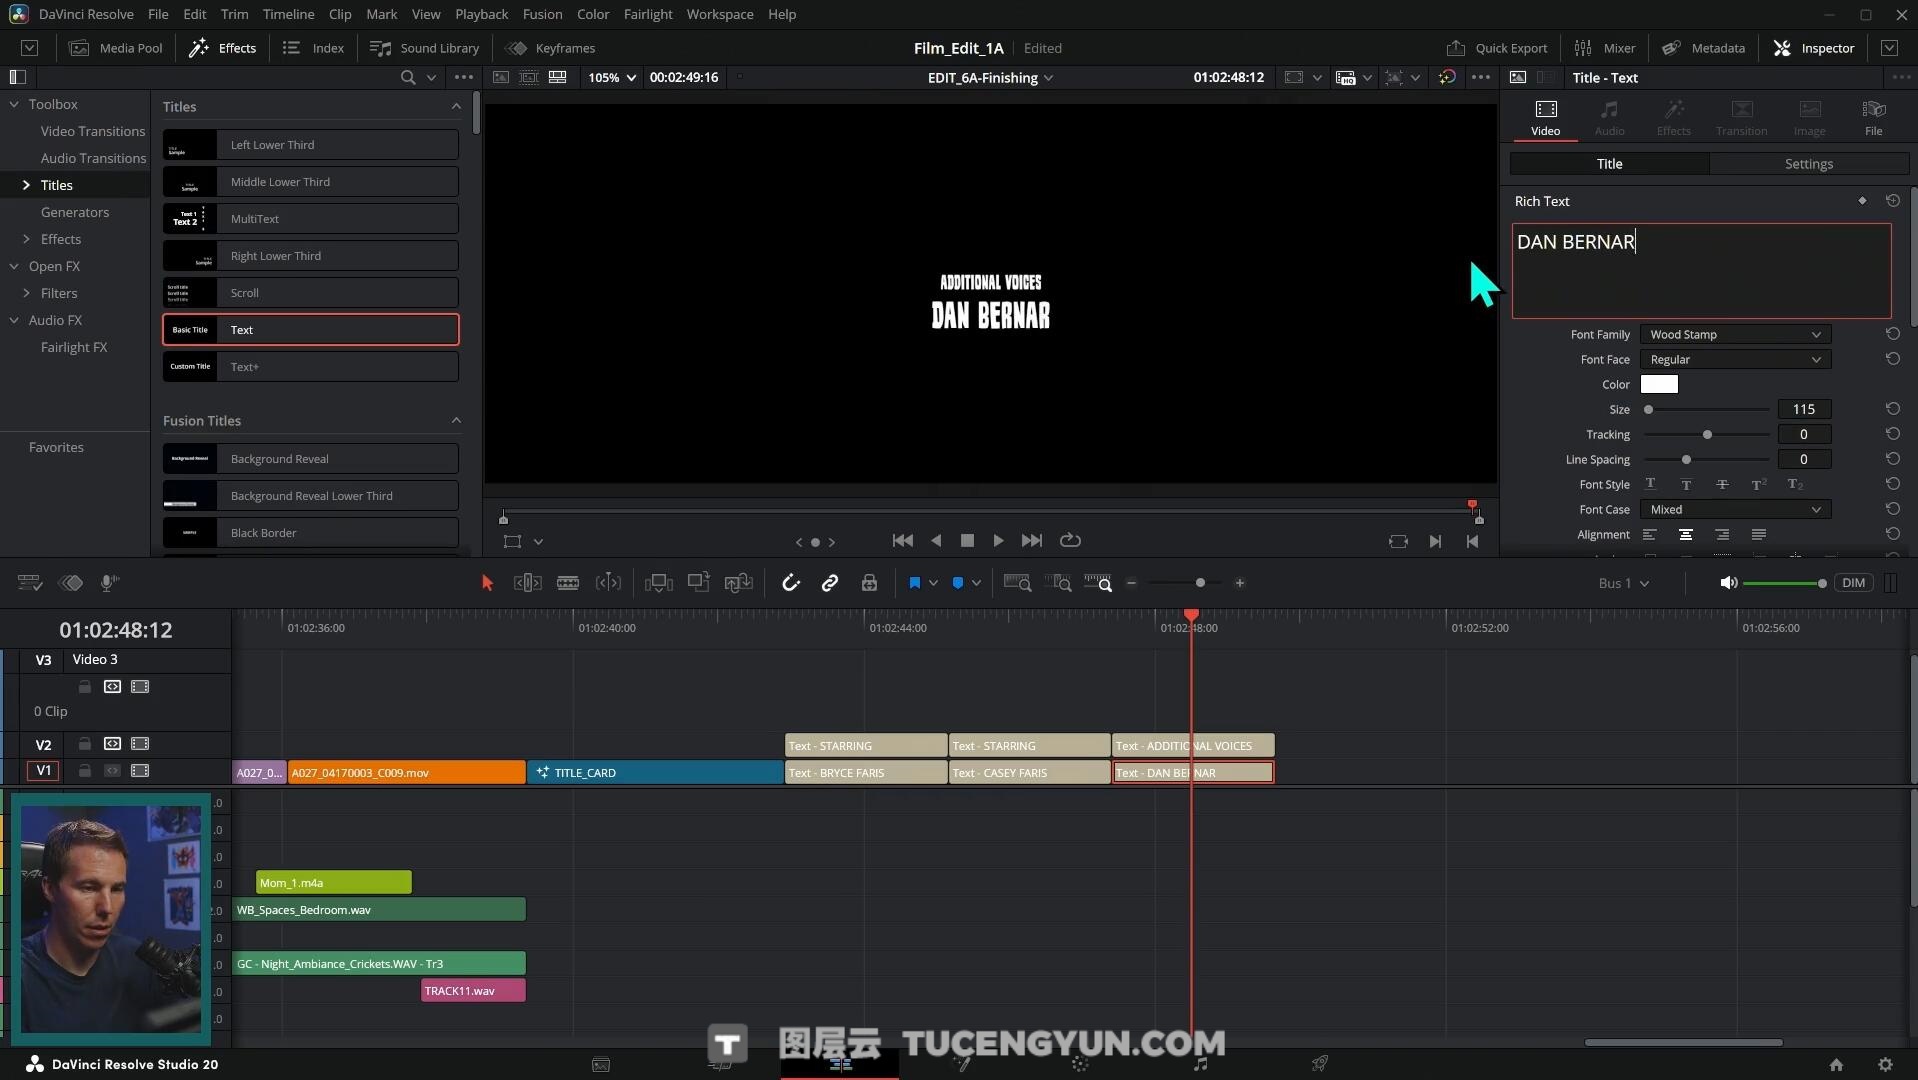
Task: Lock the V2 video track
Action: tap(85, 744)
